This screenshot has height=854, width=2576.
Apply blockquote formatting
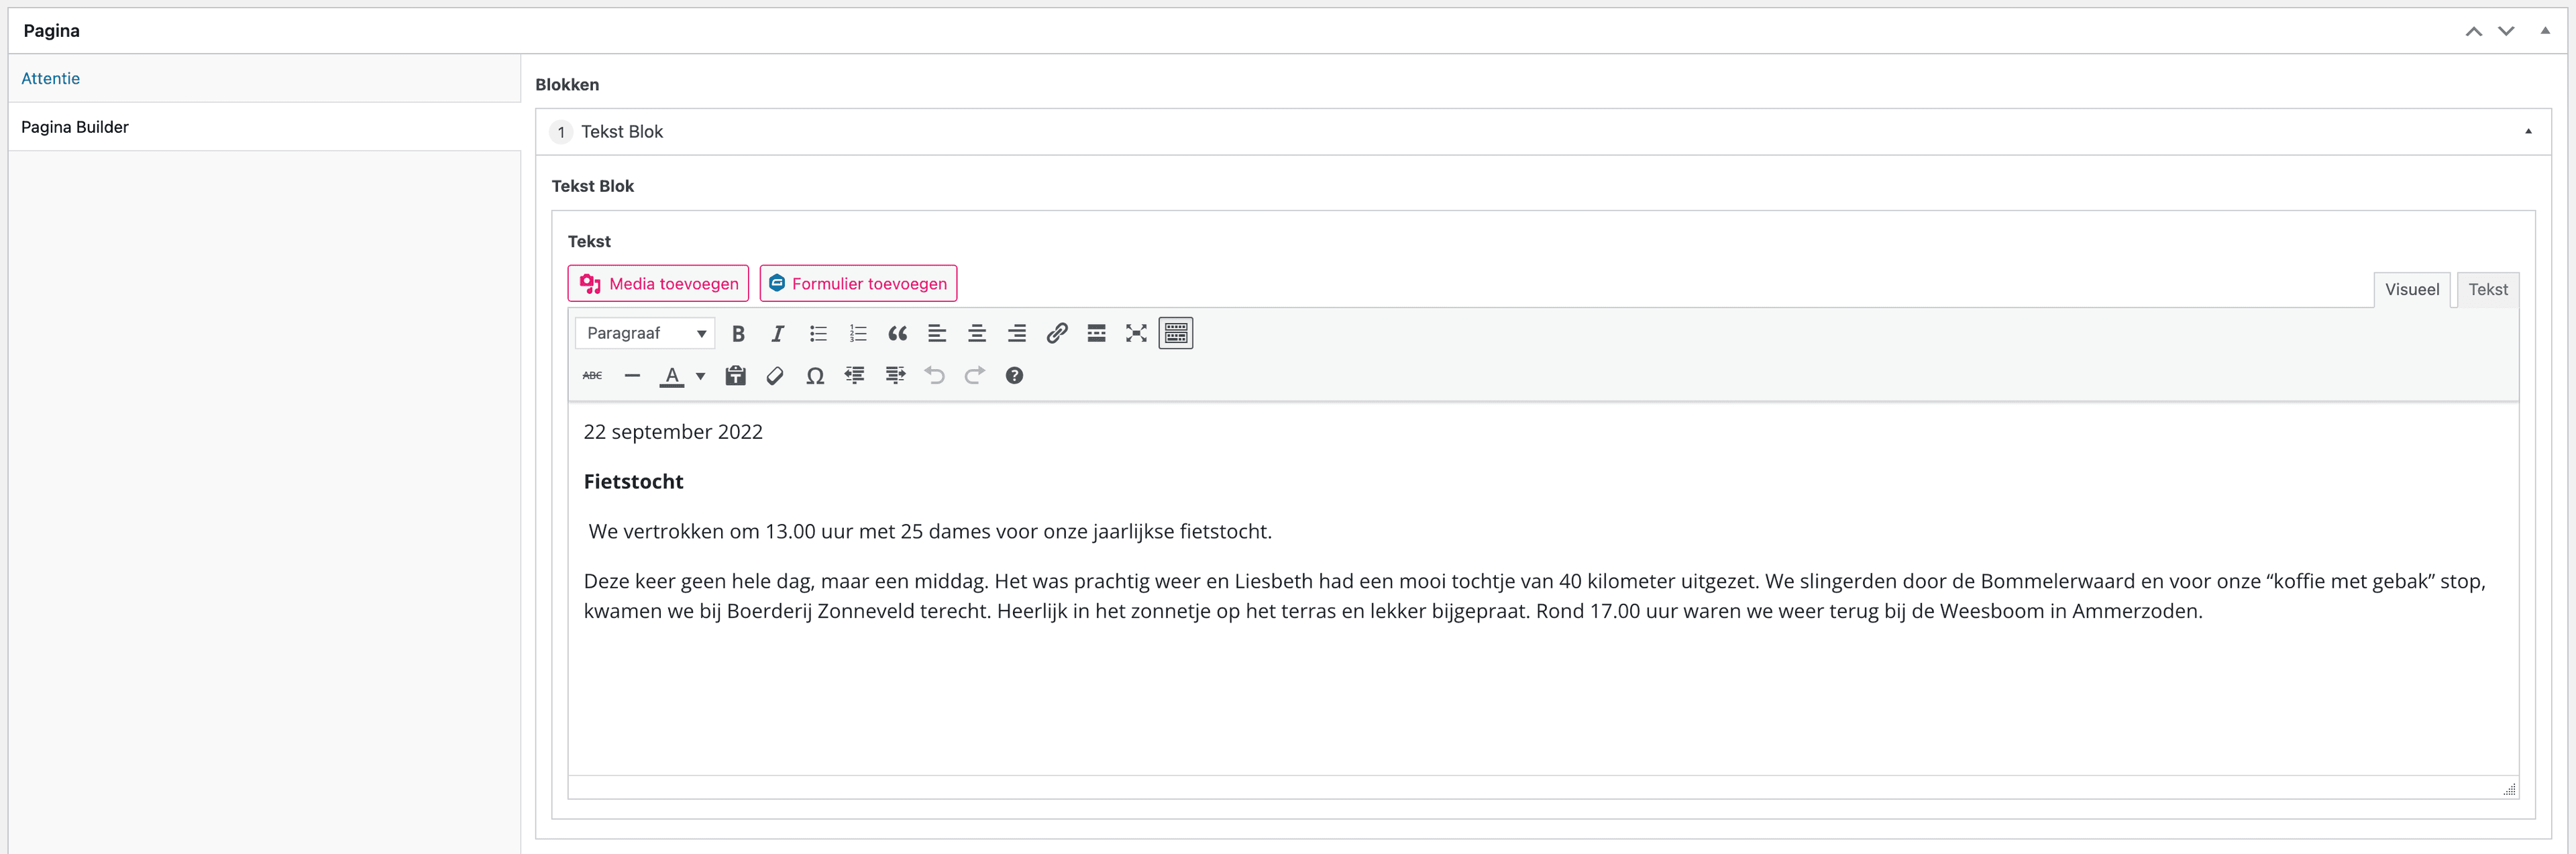897,334
